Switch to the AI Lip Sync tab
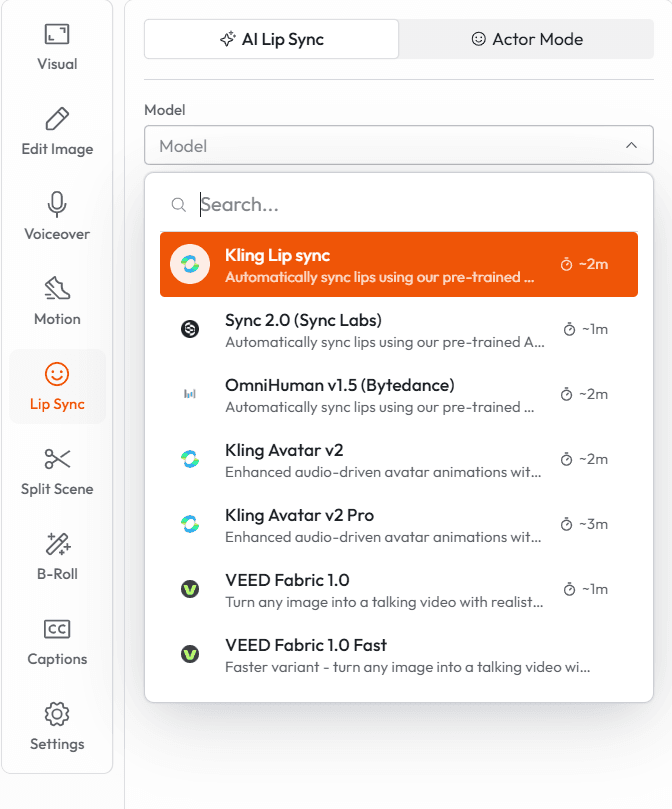The image size is (672, 809). [271, 39]
